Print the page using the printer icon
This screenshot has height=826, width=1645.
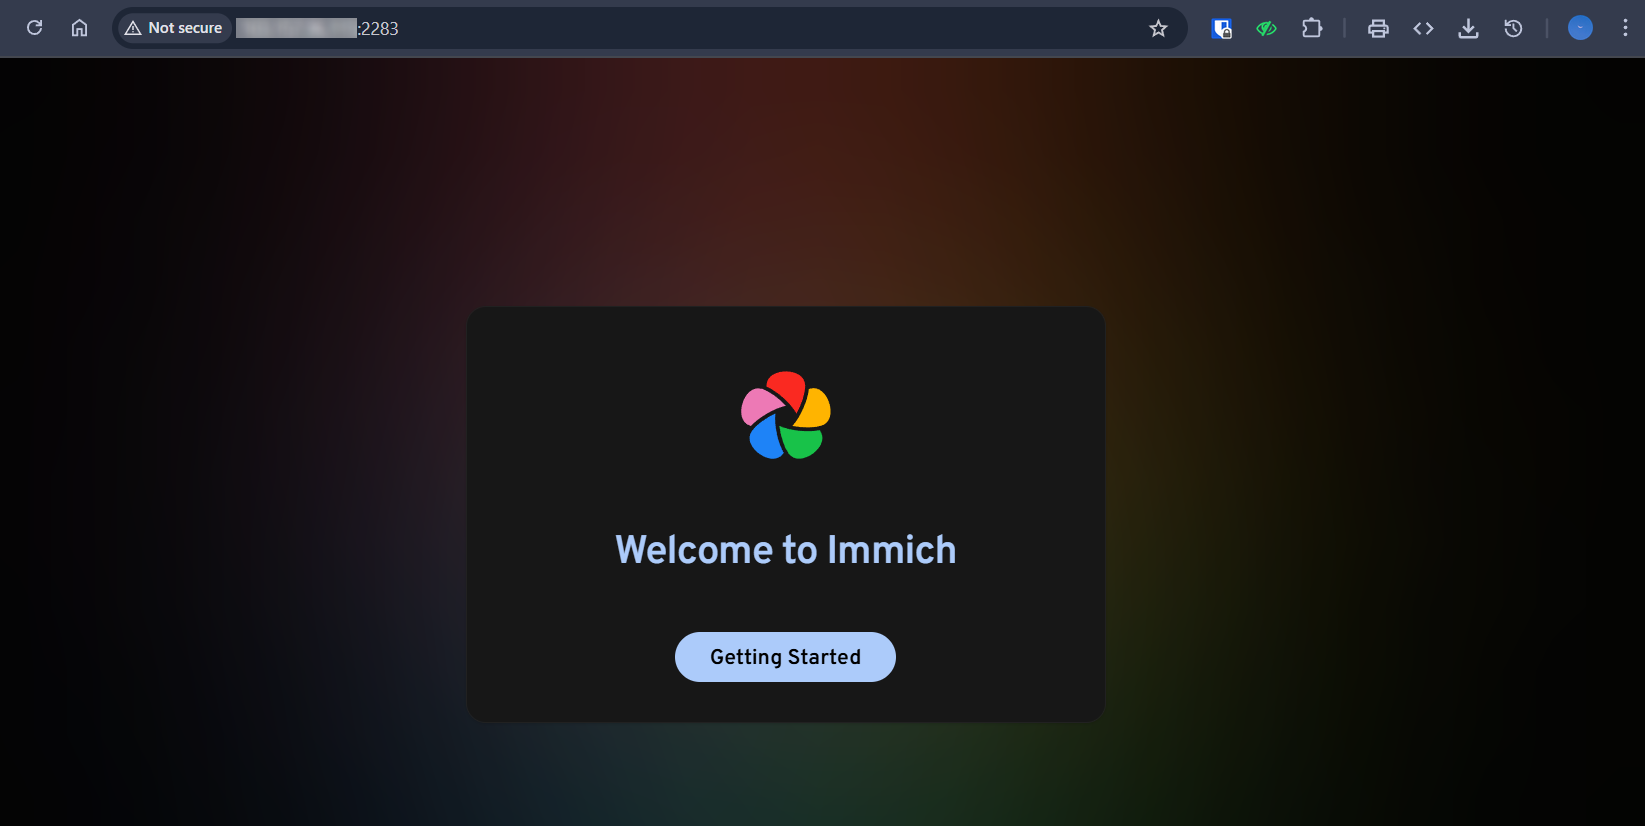click(1378, 28)
